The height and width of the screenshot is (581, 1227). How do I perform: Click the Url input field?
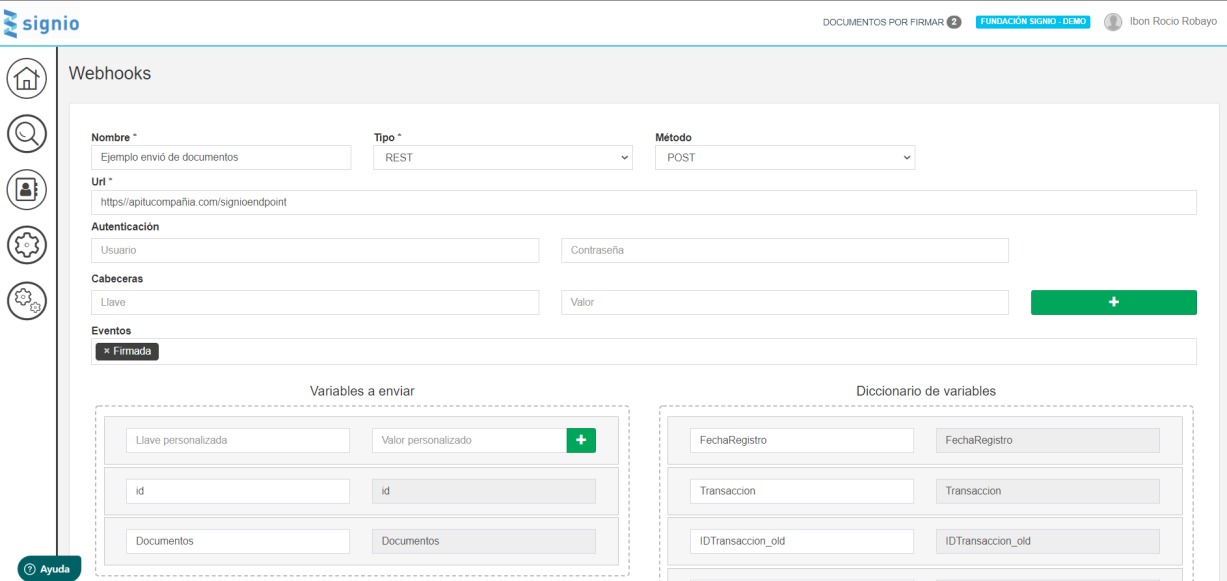(644, 202)
